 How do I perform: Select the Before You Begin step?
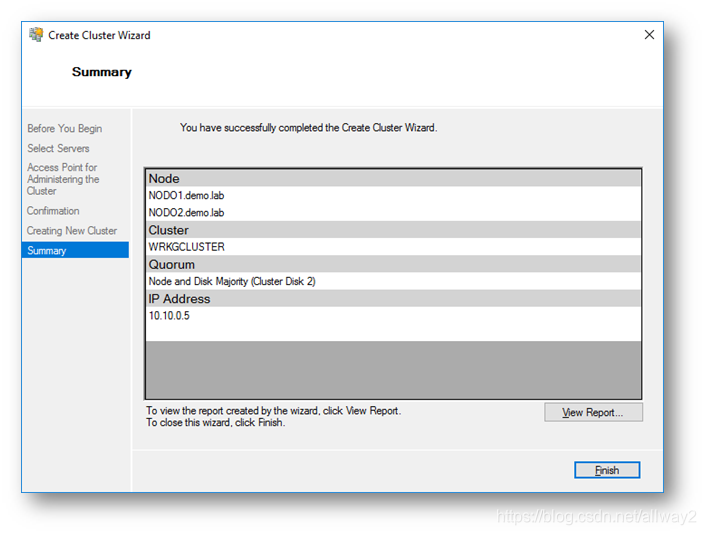coord(65,128)
